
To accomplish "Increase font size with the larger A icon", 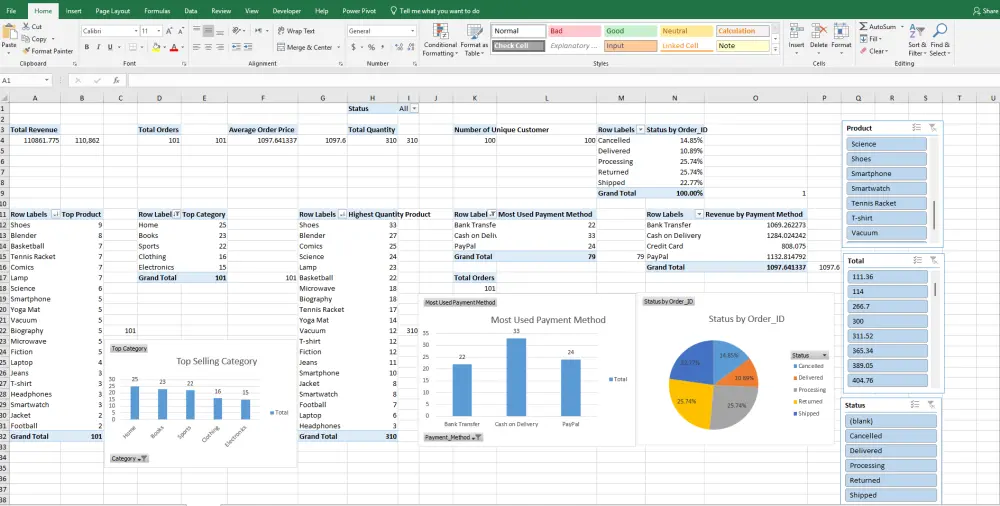I will tap(169, 31).
